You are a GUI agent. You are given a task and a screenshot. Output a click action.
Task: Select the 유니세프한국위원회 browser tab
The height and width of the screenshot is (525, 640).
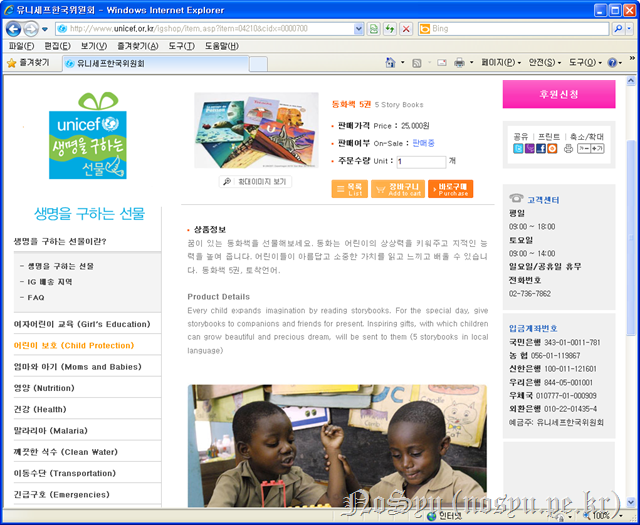[x=105, y=62]
